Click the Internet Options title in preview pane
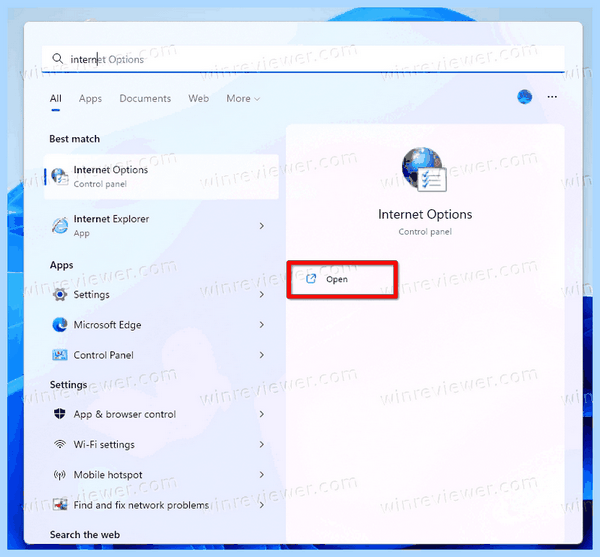Image resolution: width=600 pixels, height=557 pixels. click(x=425, y=215)
